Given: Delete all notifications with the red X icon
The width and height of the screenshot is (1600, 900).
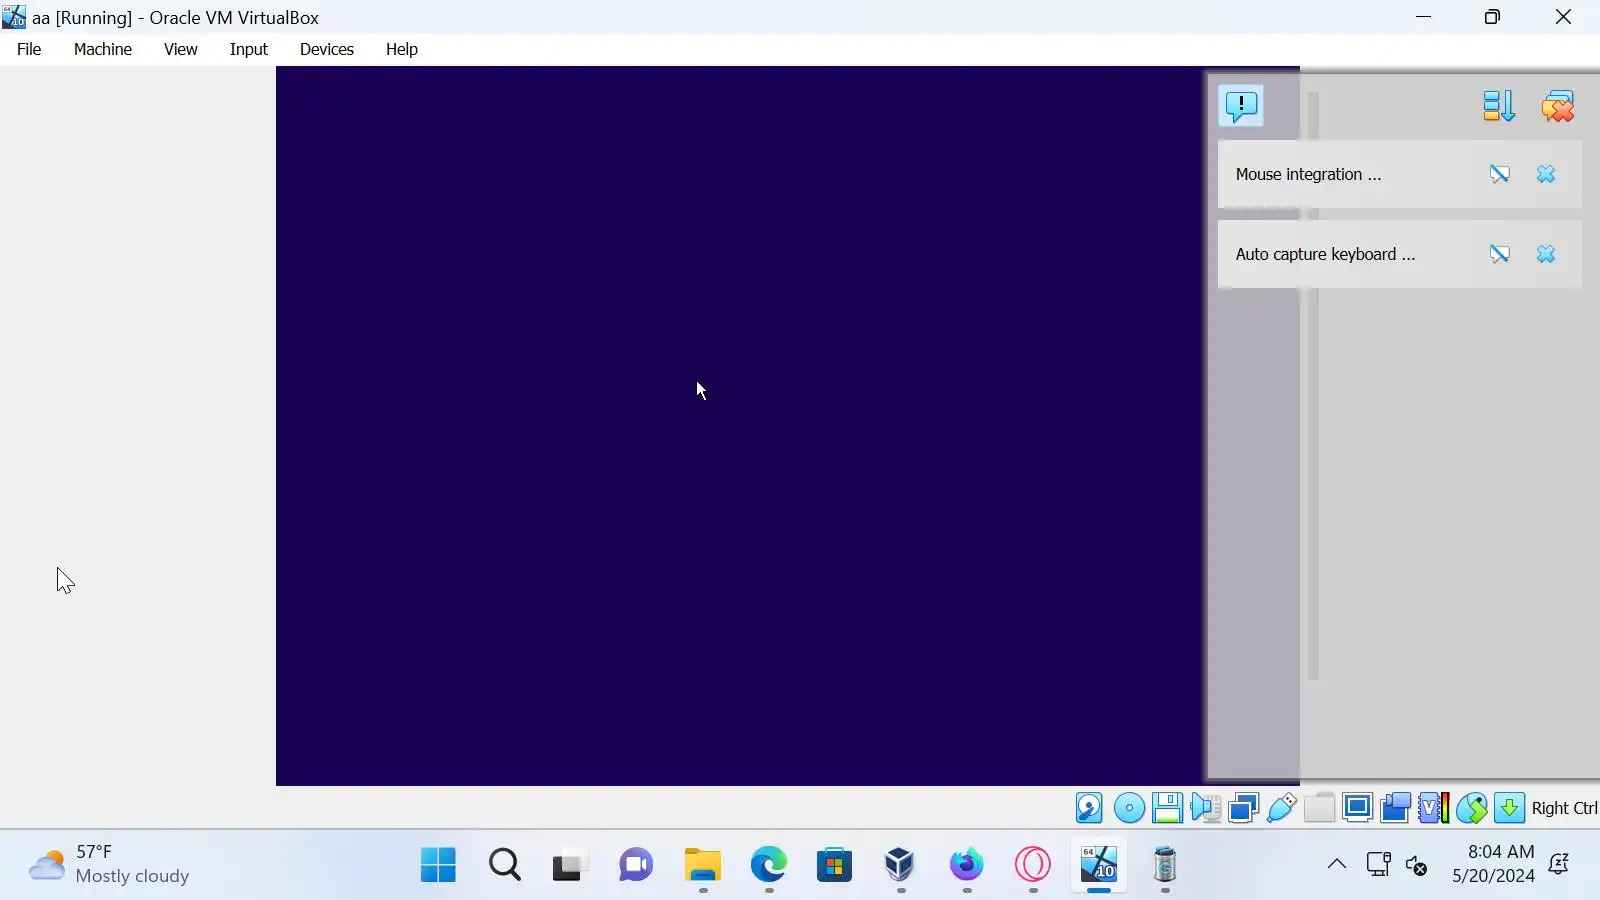Looking at the screenshot, I should pyautogui.click(x=1558, y=106).
